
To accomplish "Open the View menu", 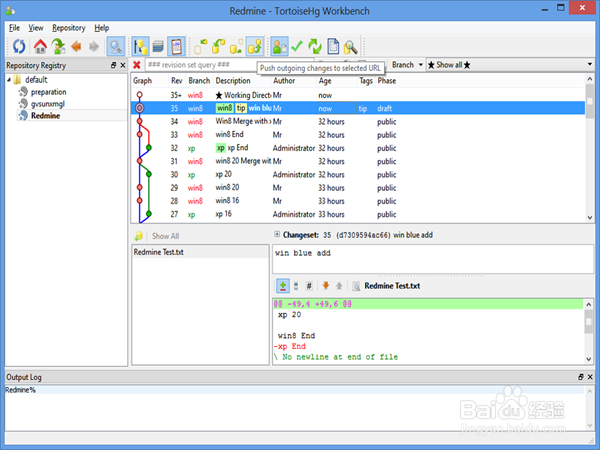I will coord(36,28).
